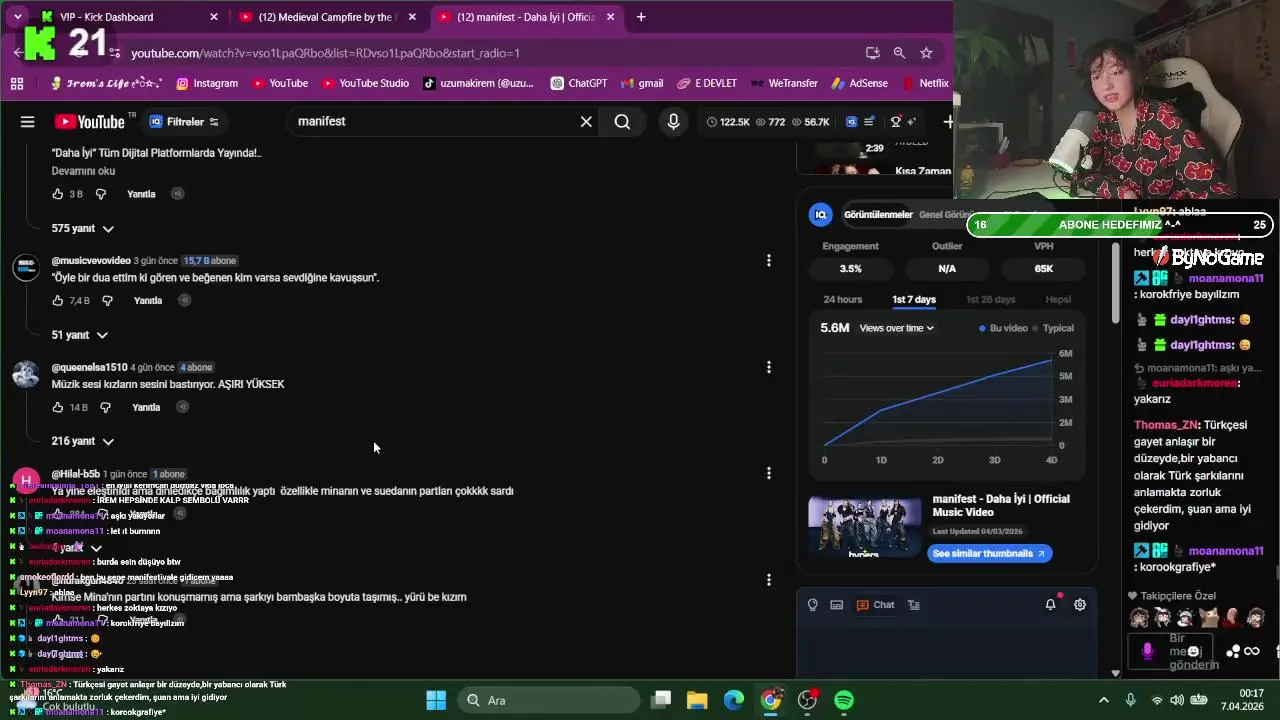Open File Explorer from taskbar

697,700
